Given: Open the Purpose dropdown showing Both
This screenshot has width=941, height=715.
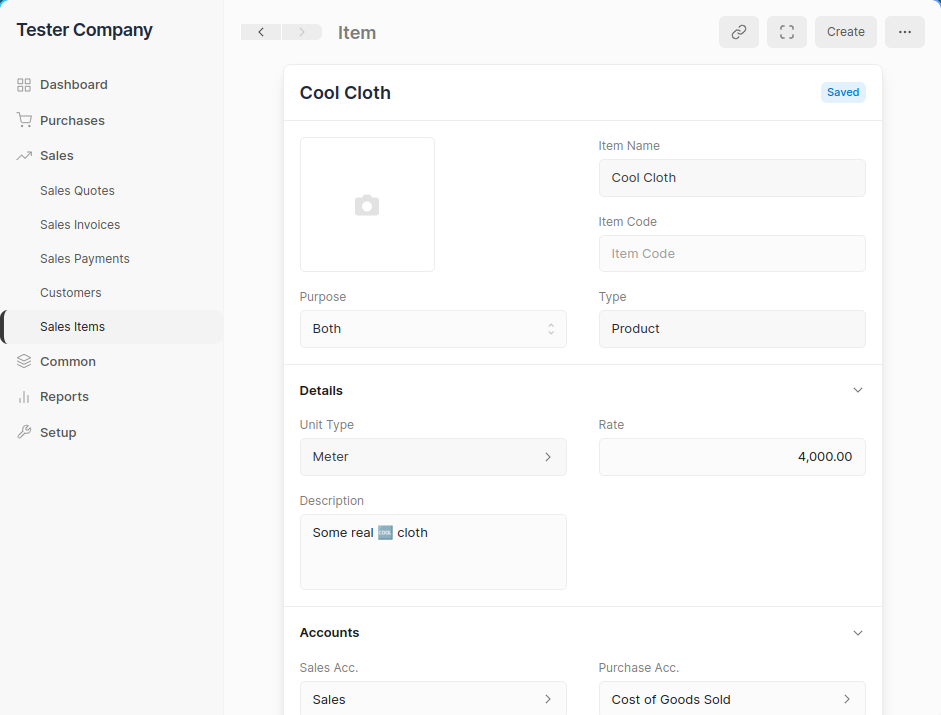Looking at the screenshot, I should click(432, 329).
